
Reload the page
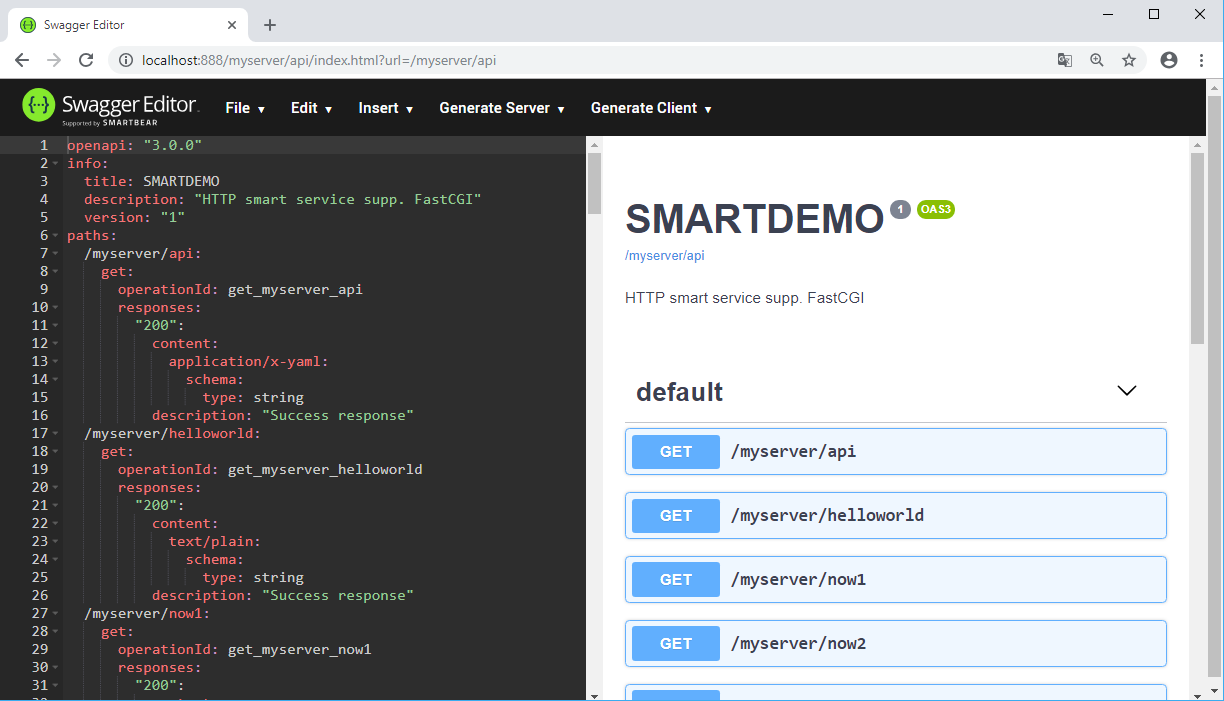point(86,60)
